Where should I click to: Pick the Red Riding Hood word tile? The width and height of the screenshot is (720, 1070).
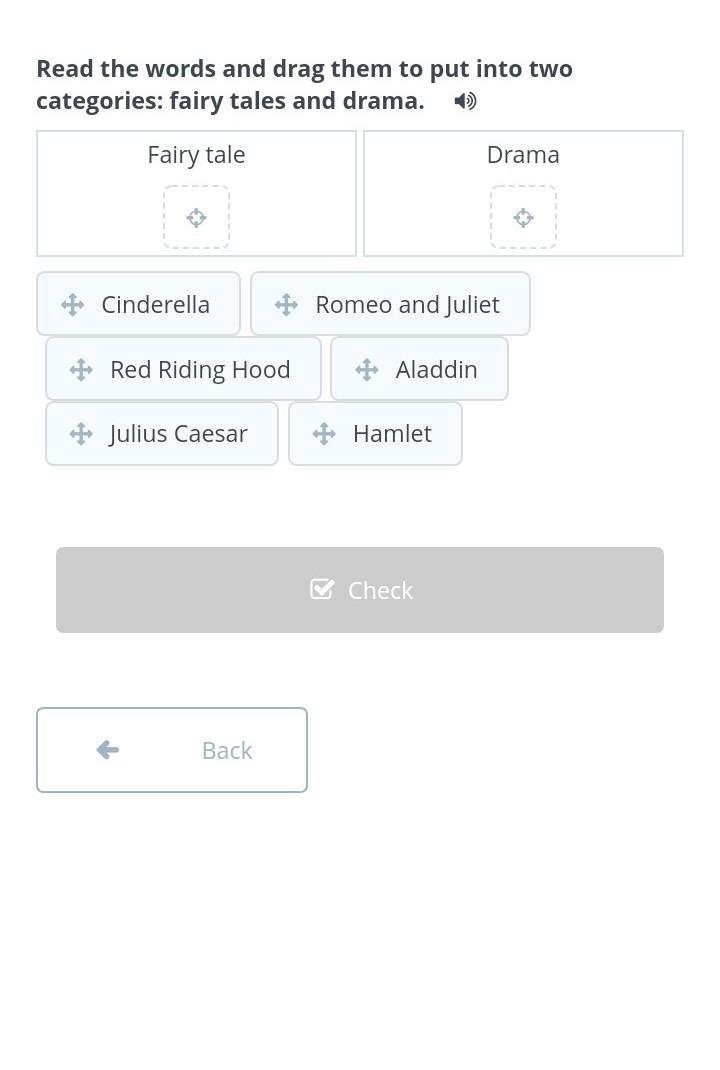pos(200,369)
